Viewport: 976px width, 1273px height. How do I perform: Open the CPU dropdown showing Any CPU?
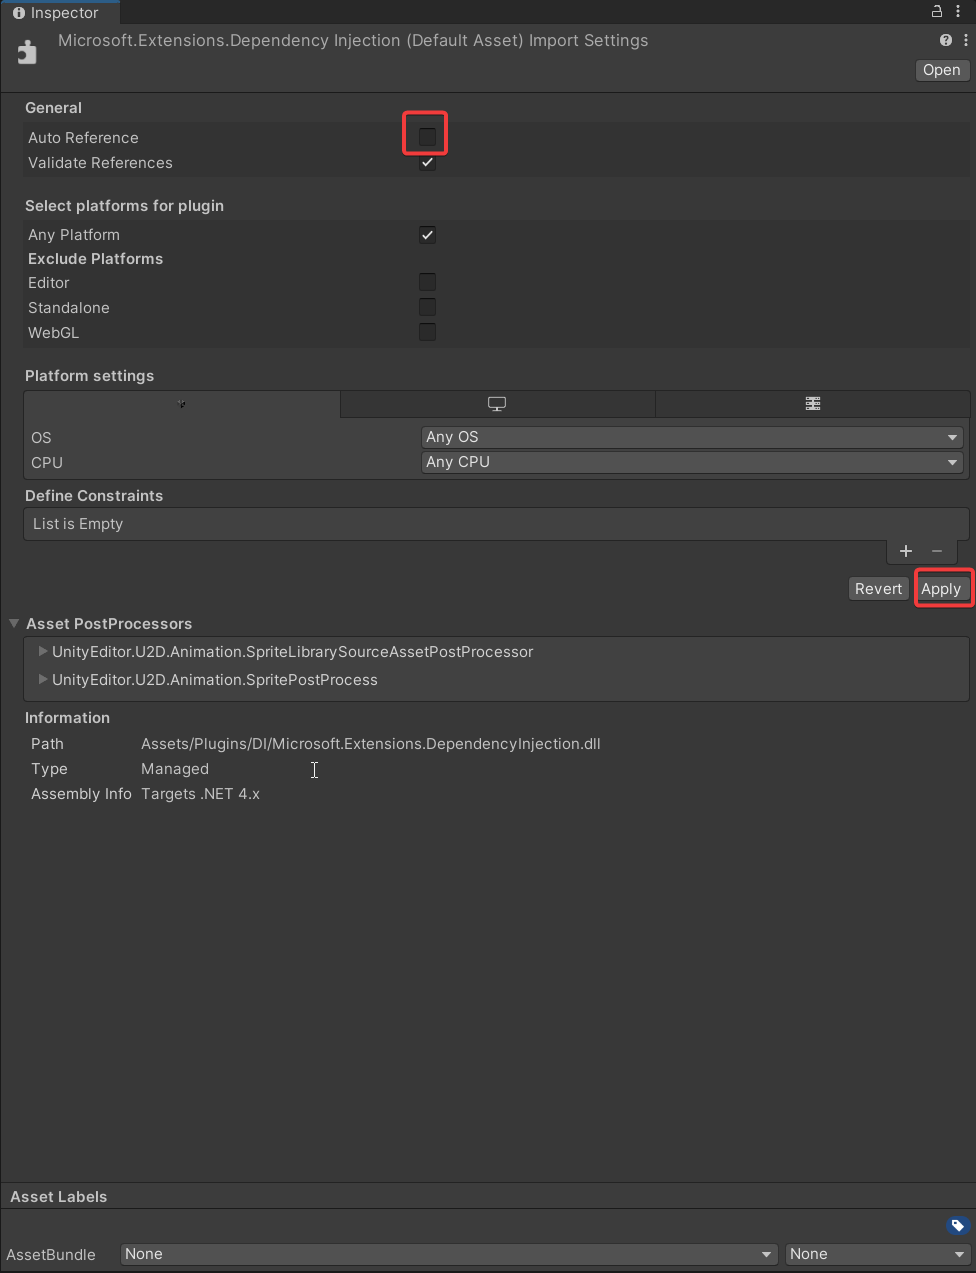pyautogui.click(x=692, y=462)
